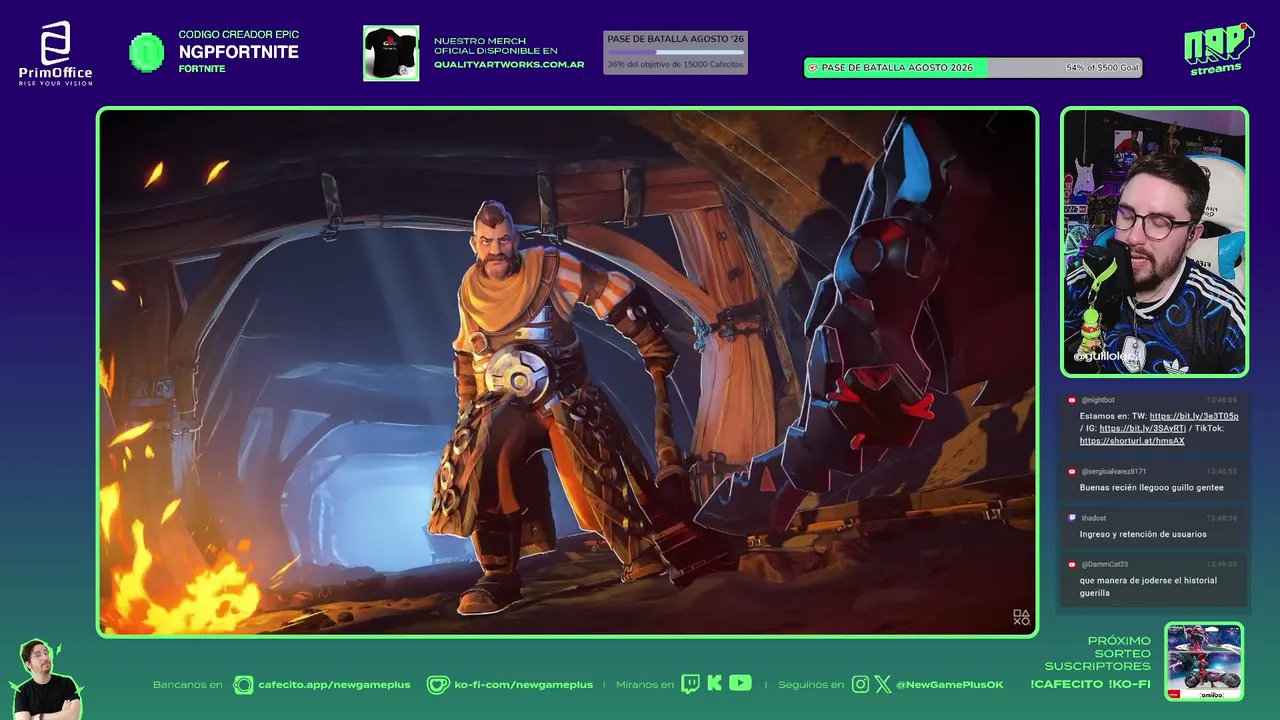Click the "54% of $500 Goal" text

point(1102,68)
